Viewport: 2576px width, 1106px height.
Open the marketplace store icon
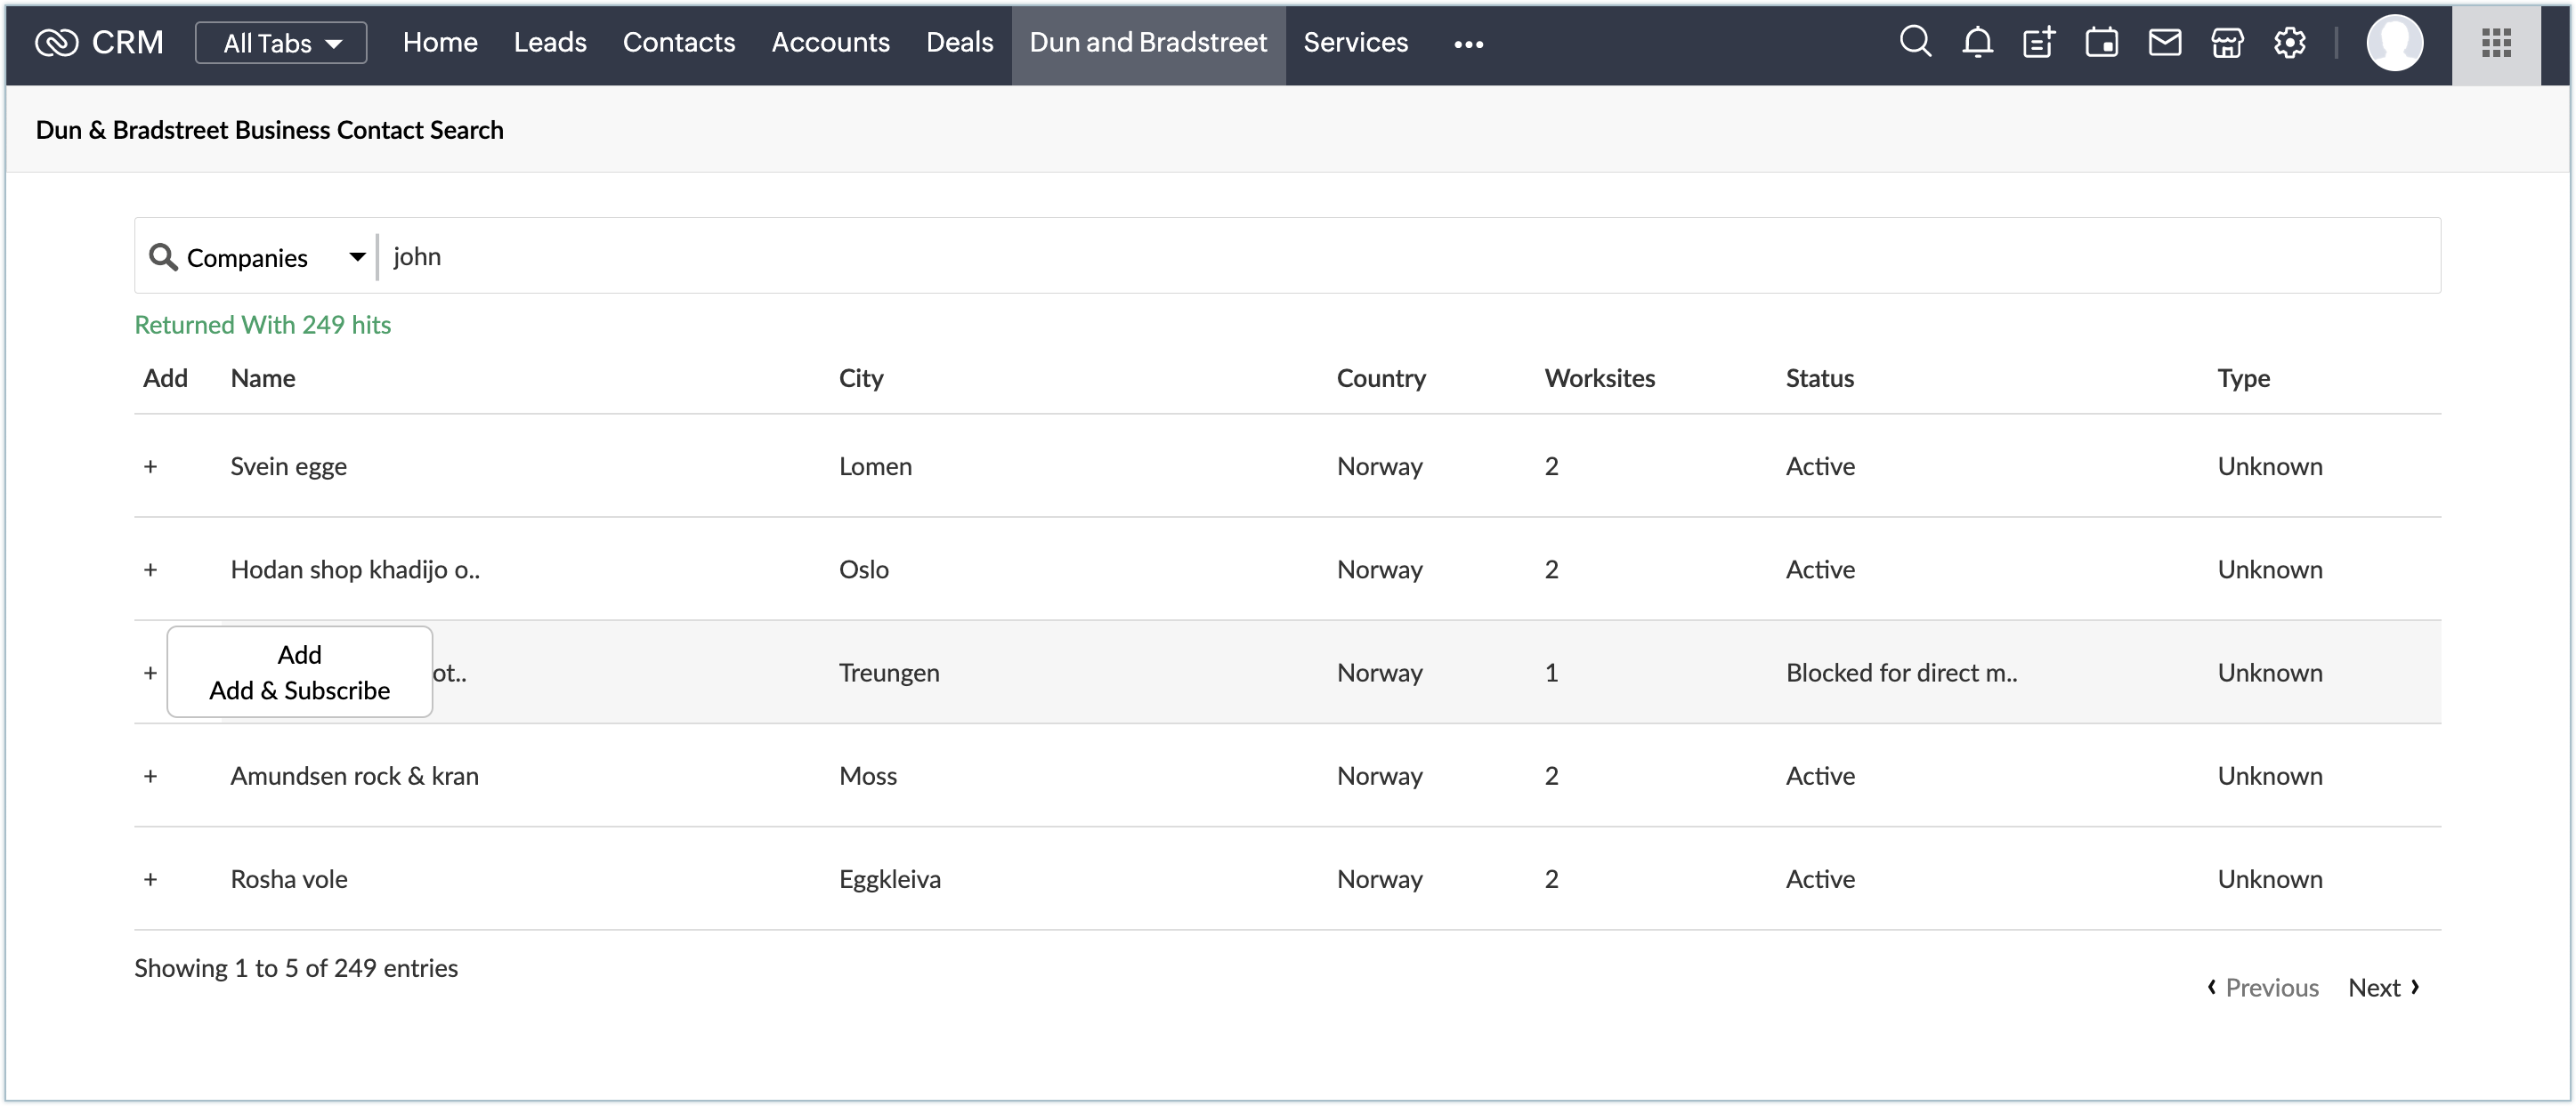coord(2227,42)
